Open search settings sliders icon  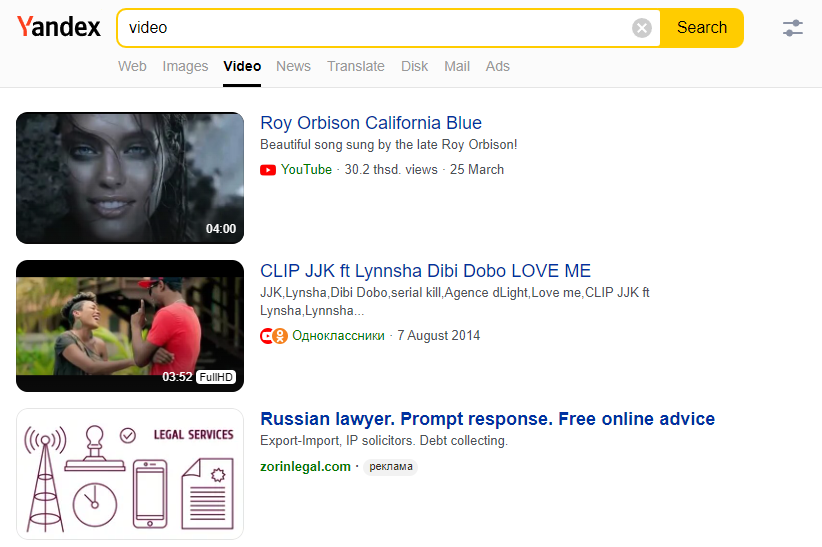pyautogui.click(x=792, y=28)
